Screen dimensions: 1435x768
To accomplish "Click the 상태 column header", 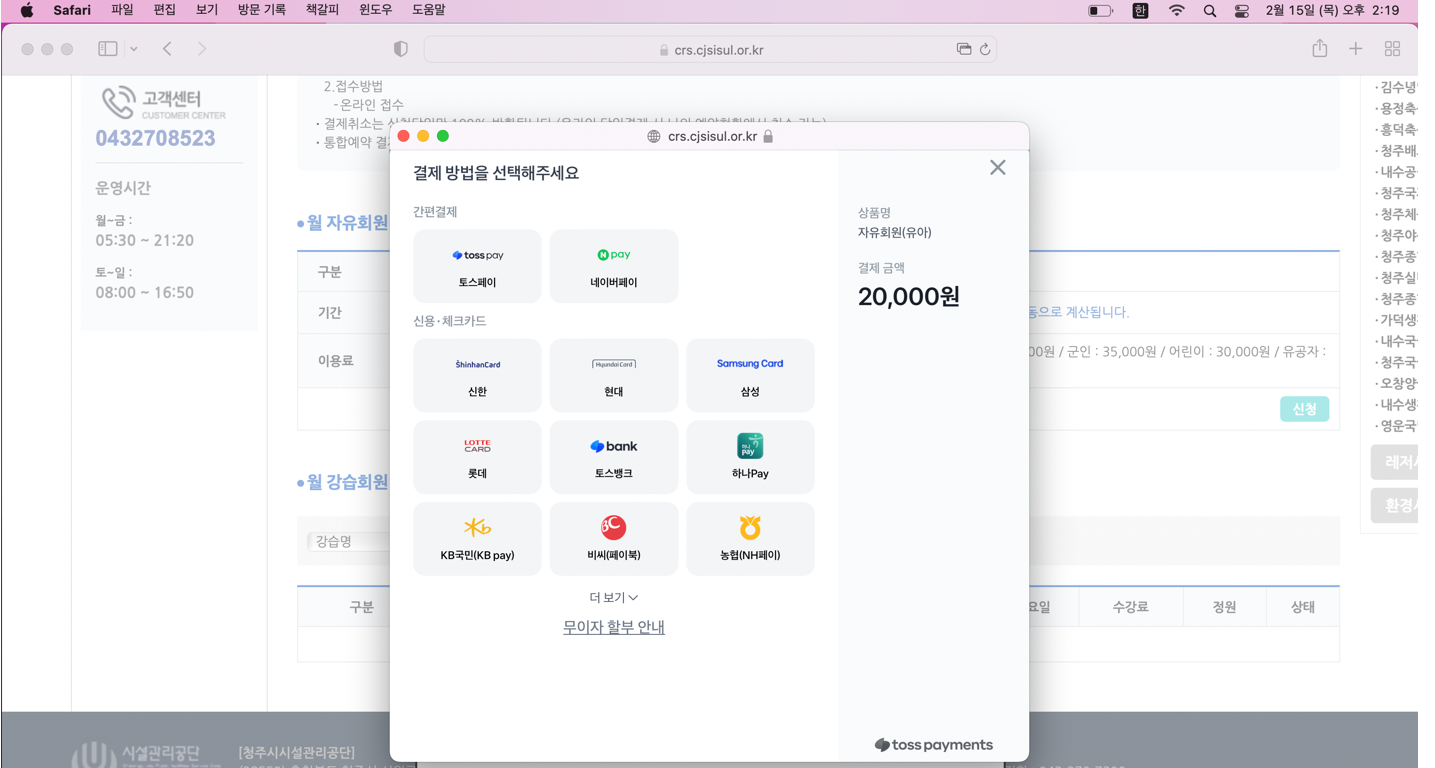I will [x=1302, y=607].
